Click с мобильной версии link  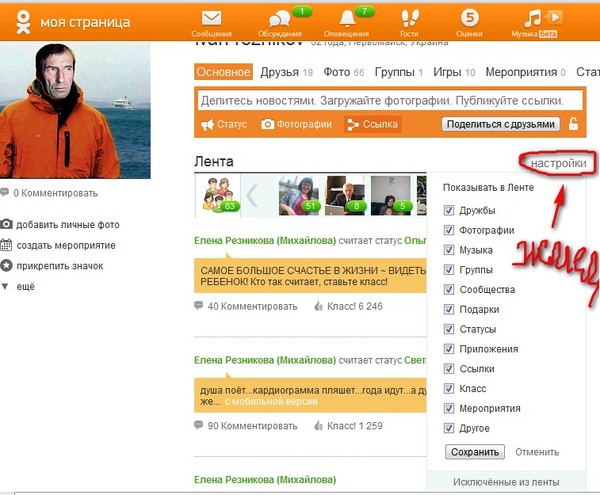pyautogui.click(x=271, y=401)
